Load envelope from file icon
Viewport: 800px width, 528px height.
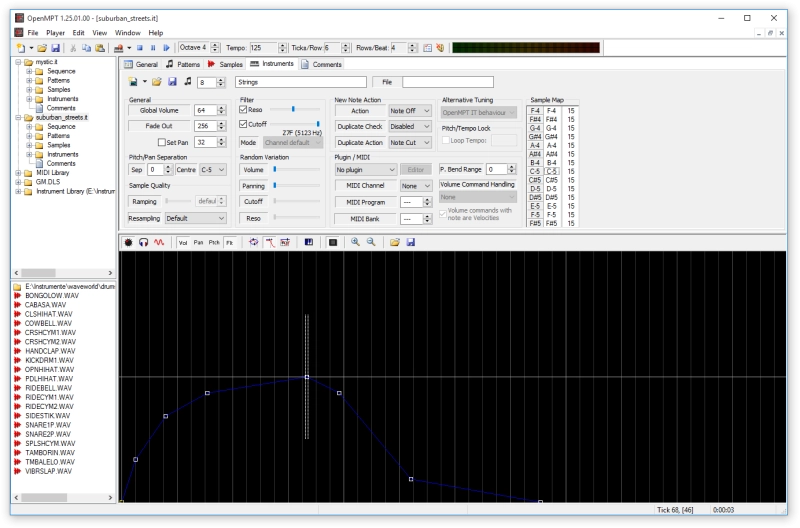click(x=395, y=242)
